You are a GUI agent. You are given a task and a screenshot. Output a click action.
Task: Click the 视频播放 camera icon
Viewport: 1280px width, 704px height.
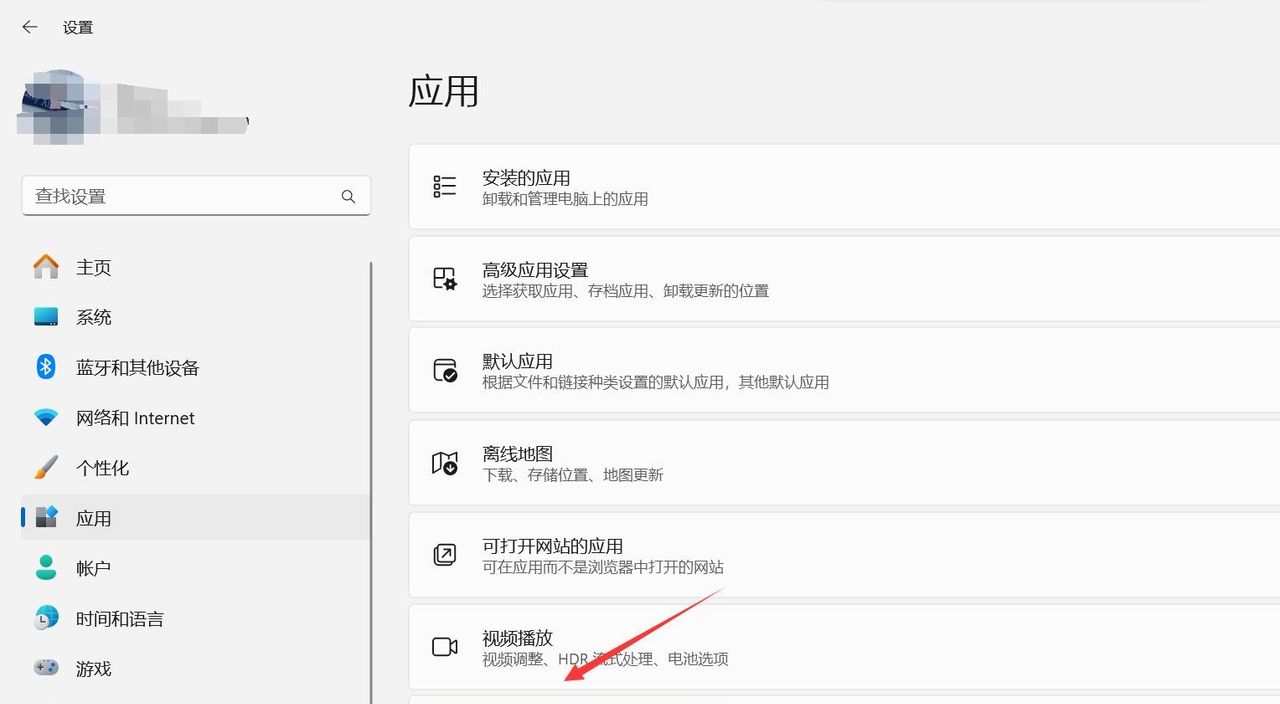tap(444, 647)
